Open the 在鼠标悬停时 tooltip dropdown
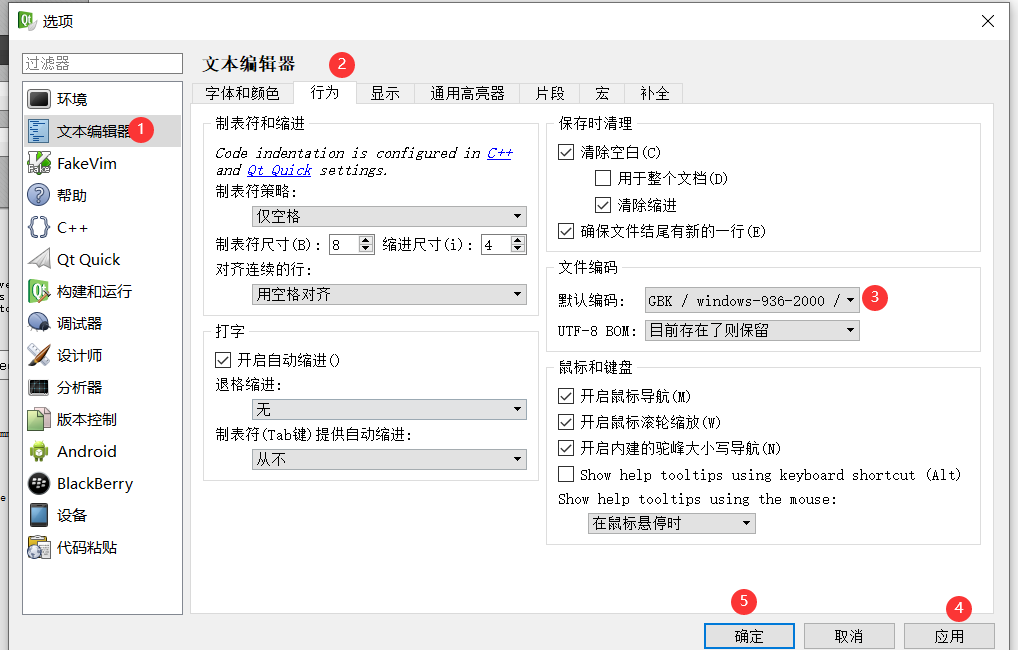 point(672,523)
